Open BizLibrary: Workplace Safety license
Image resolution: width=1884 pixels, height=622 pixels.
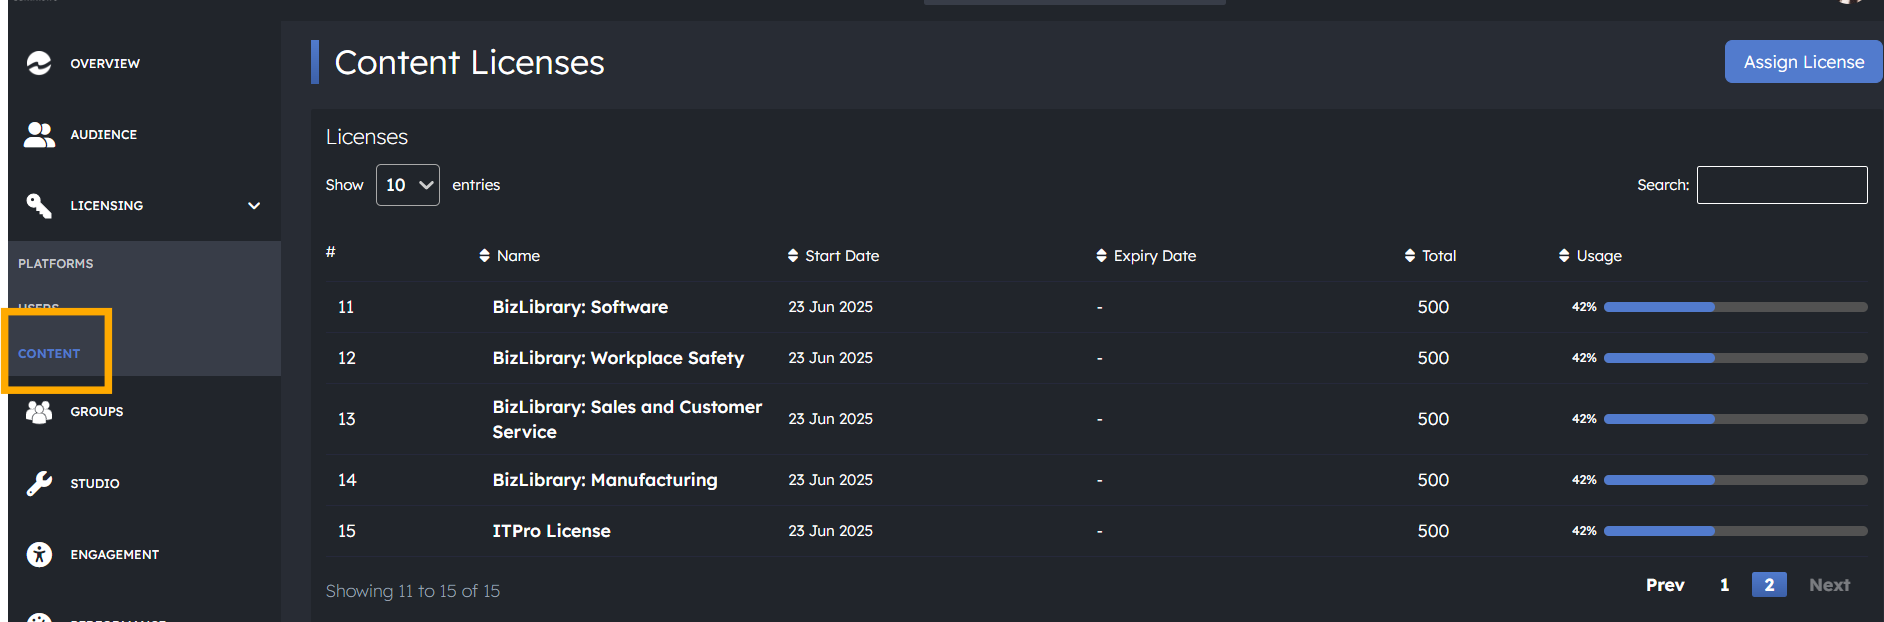click(x=618, y=358)
